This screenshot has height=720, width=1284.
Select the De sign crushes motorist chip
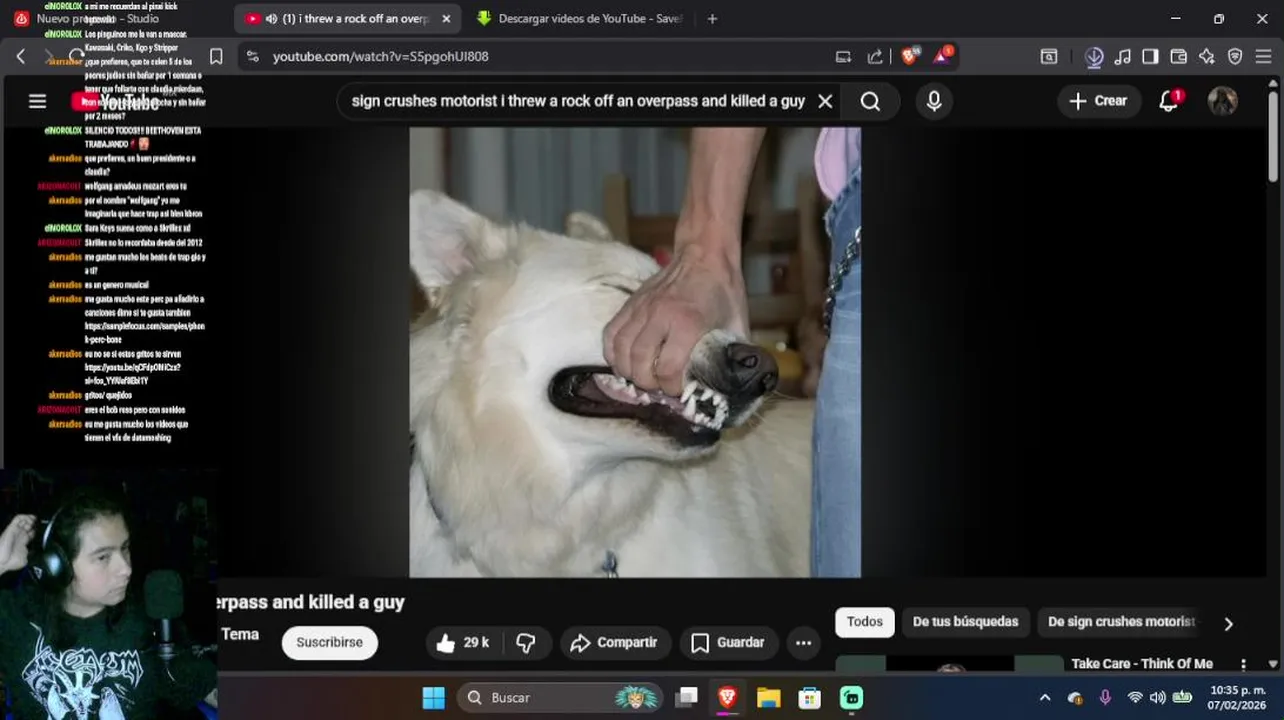1121,622
